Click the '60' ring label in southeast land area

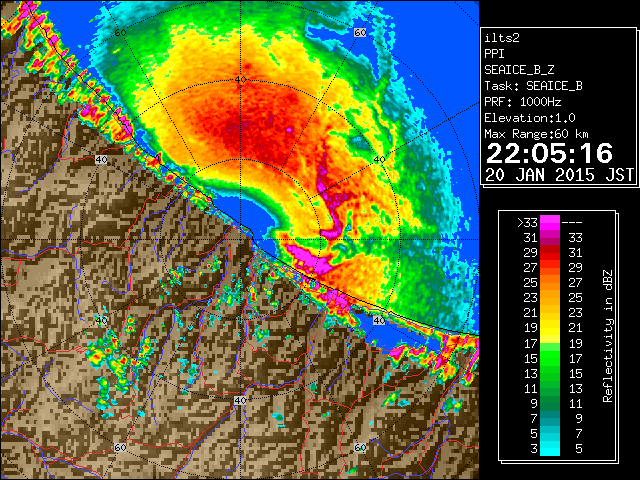coord(360,447)
